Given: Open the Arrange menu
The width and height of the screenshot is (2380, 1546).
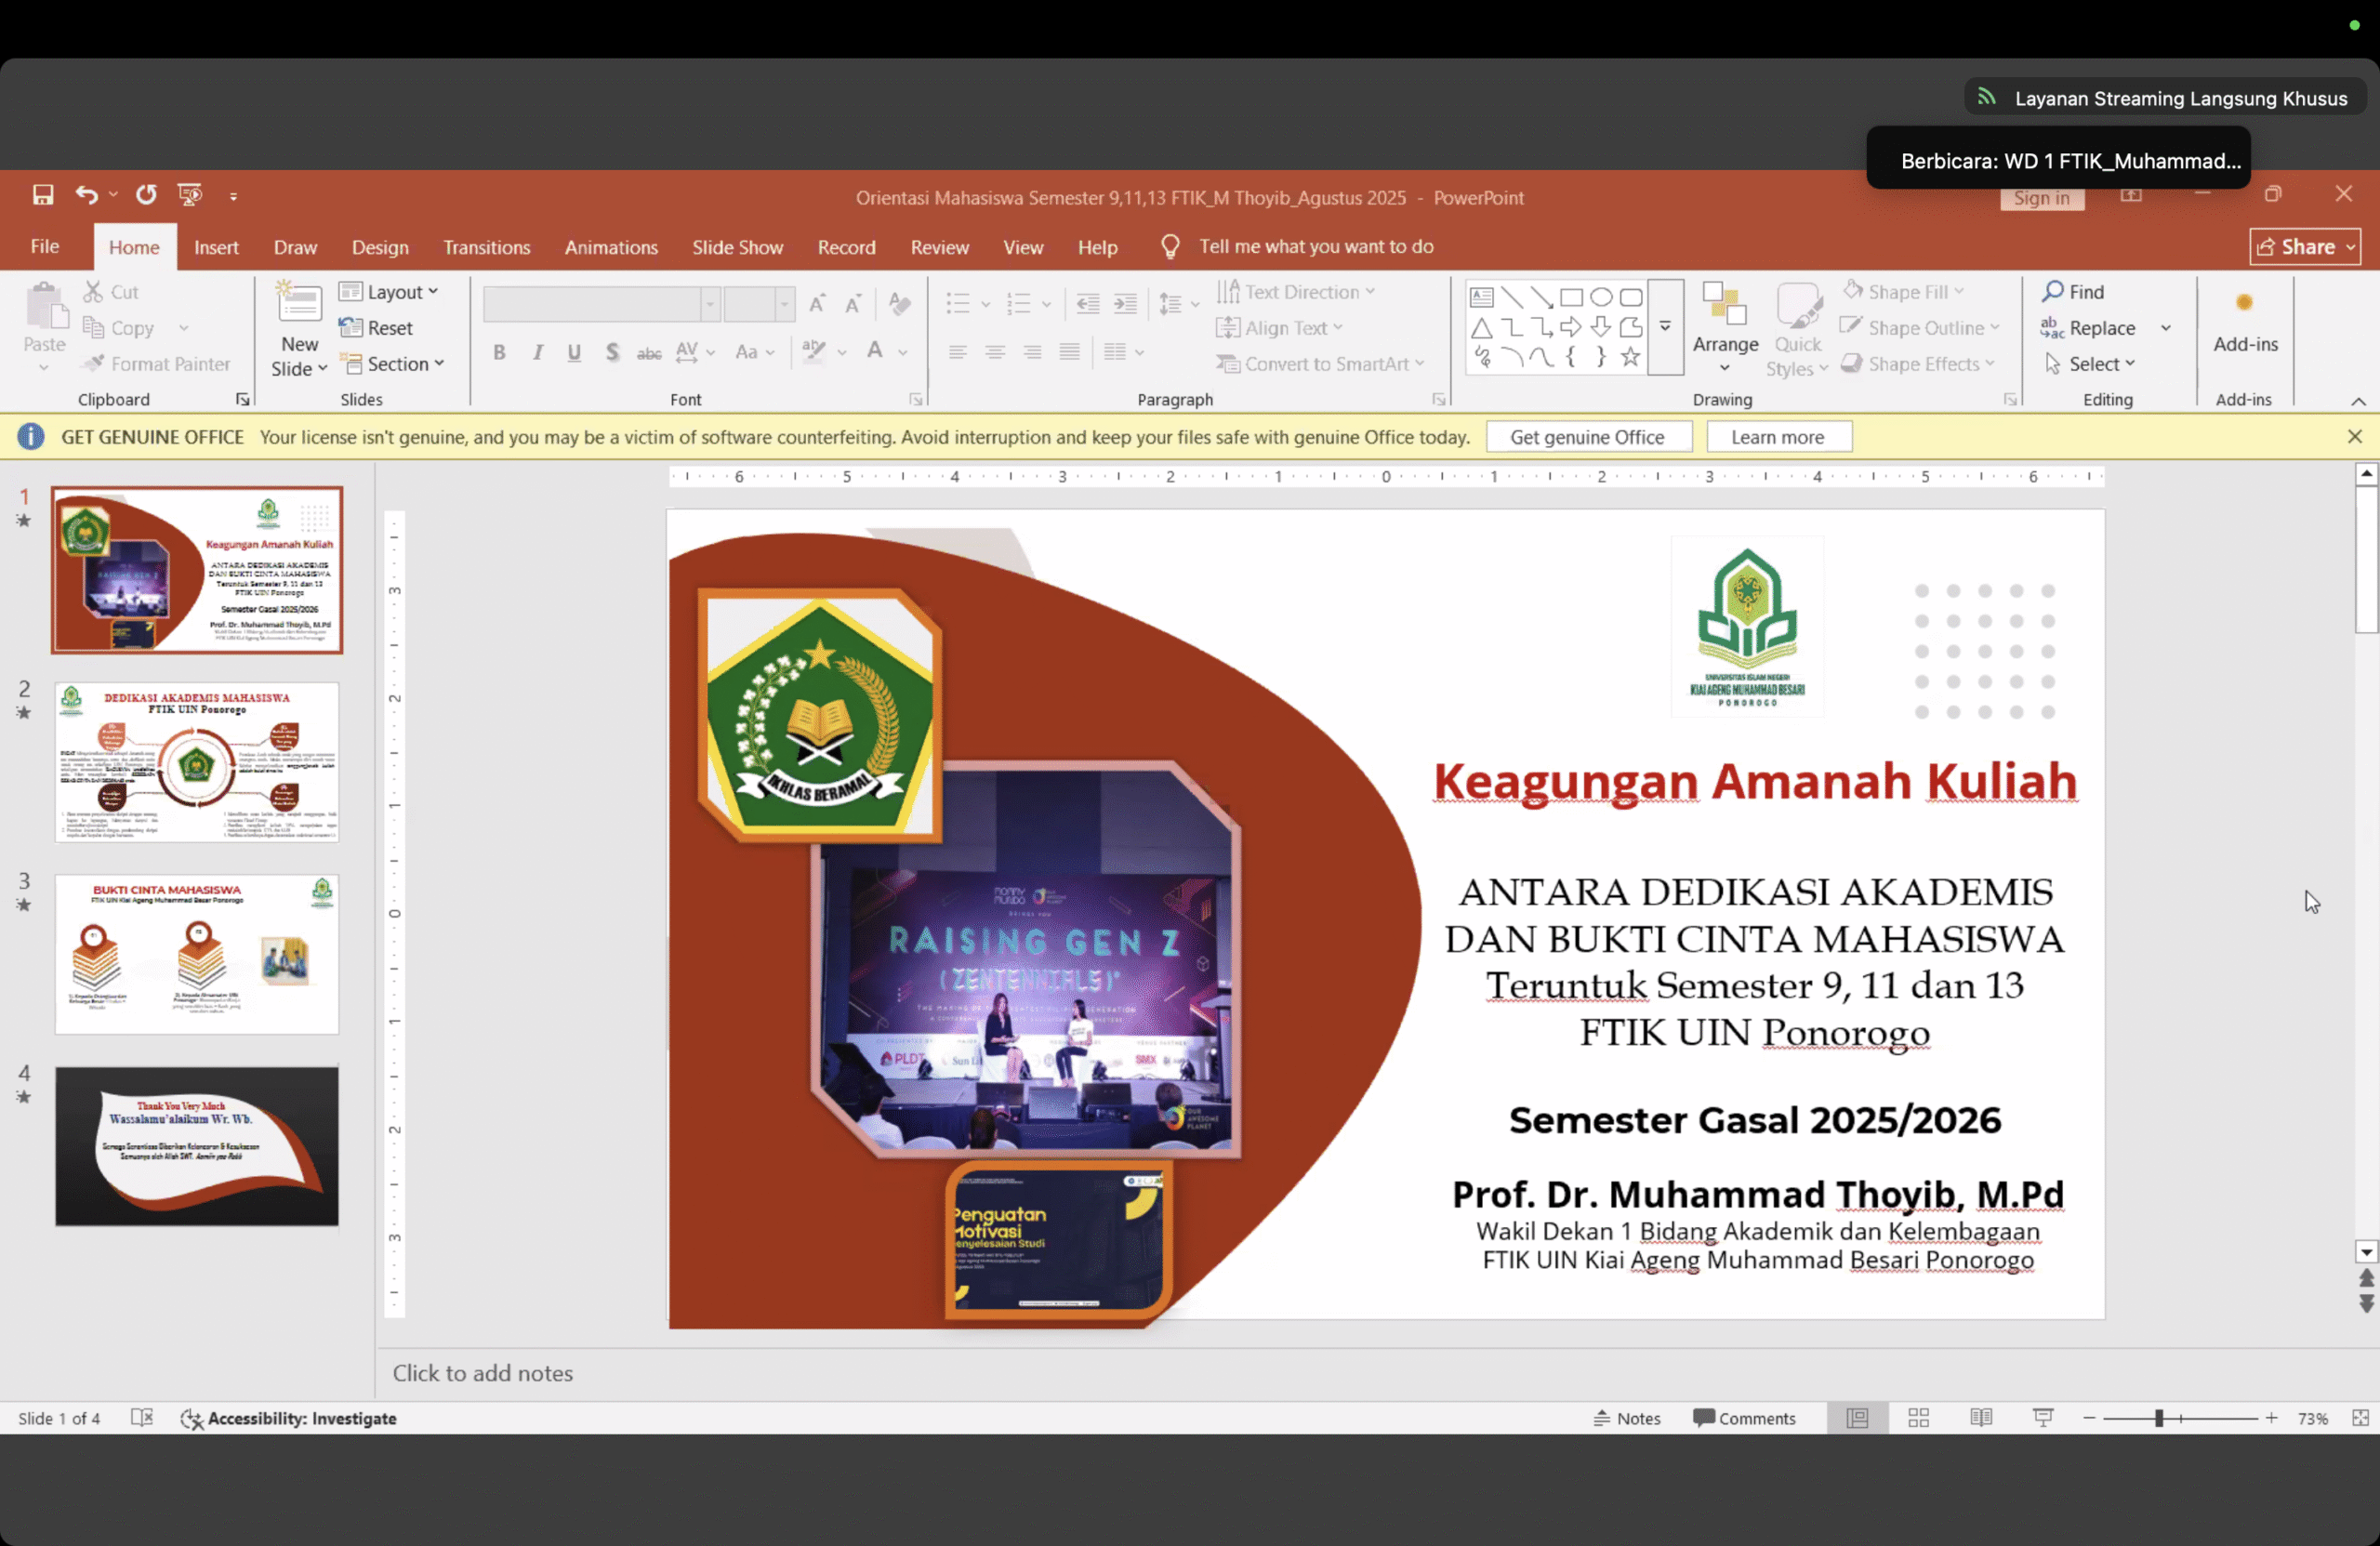Looking at the screenshot, I should pyautogui.click(x=1725, y=328).
